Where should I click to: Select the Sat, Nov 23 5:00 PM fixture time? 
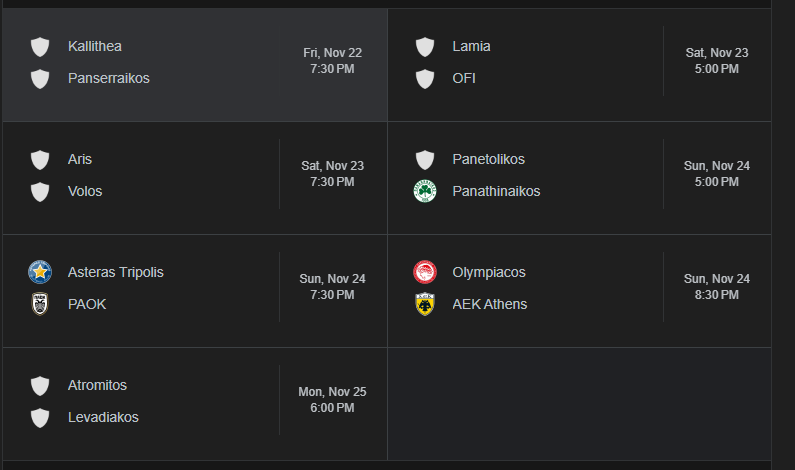point(717,61)
